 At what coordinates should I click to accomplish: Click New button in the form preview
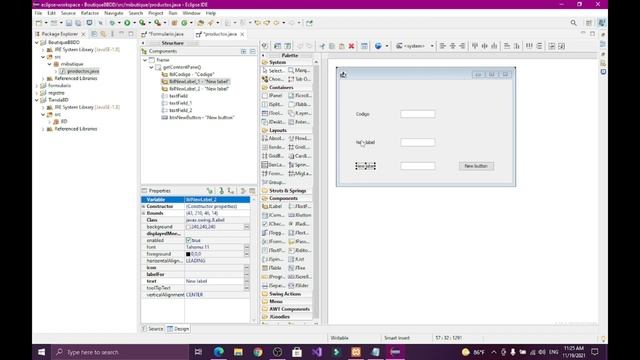pyautogui.click(x=476, y=166)
